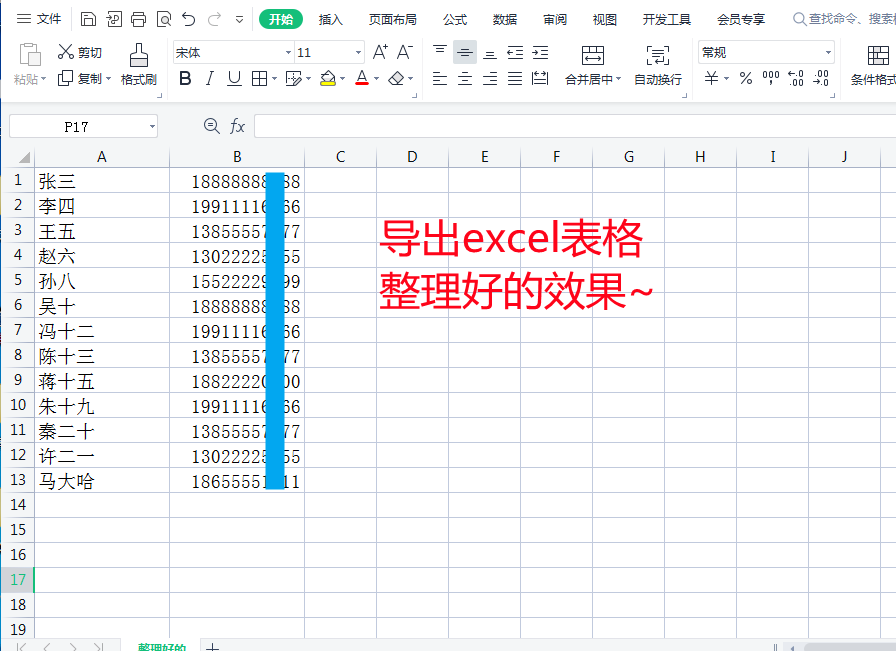
Task: Toggle bold formatting with the B icon
Action: [184, 78]
